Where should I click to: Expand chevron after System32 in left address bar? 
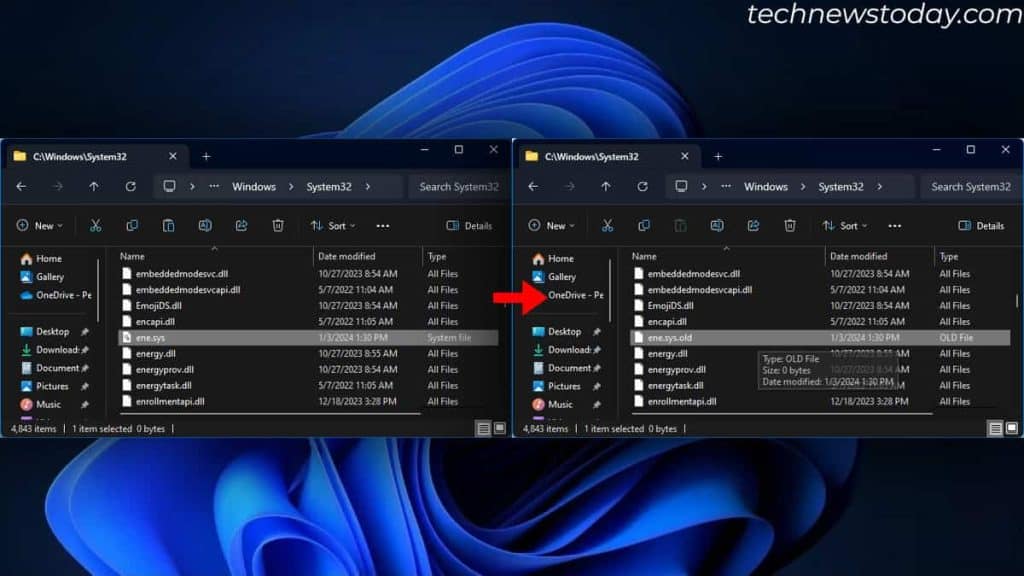click(x=368, y=187)
